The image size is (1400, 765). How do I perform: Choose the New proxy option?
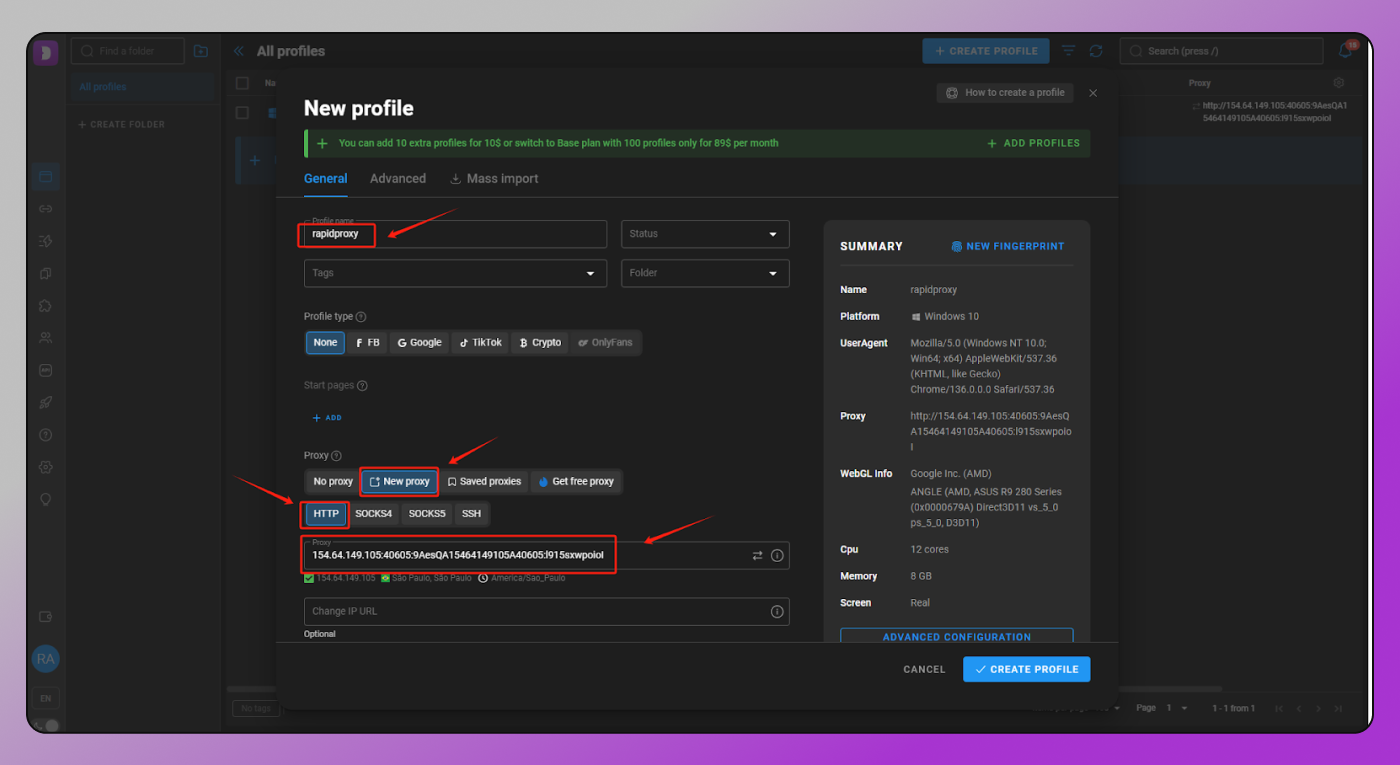399,482
